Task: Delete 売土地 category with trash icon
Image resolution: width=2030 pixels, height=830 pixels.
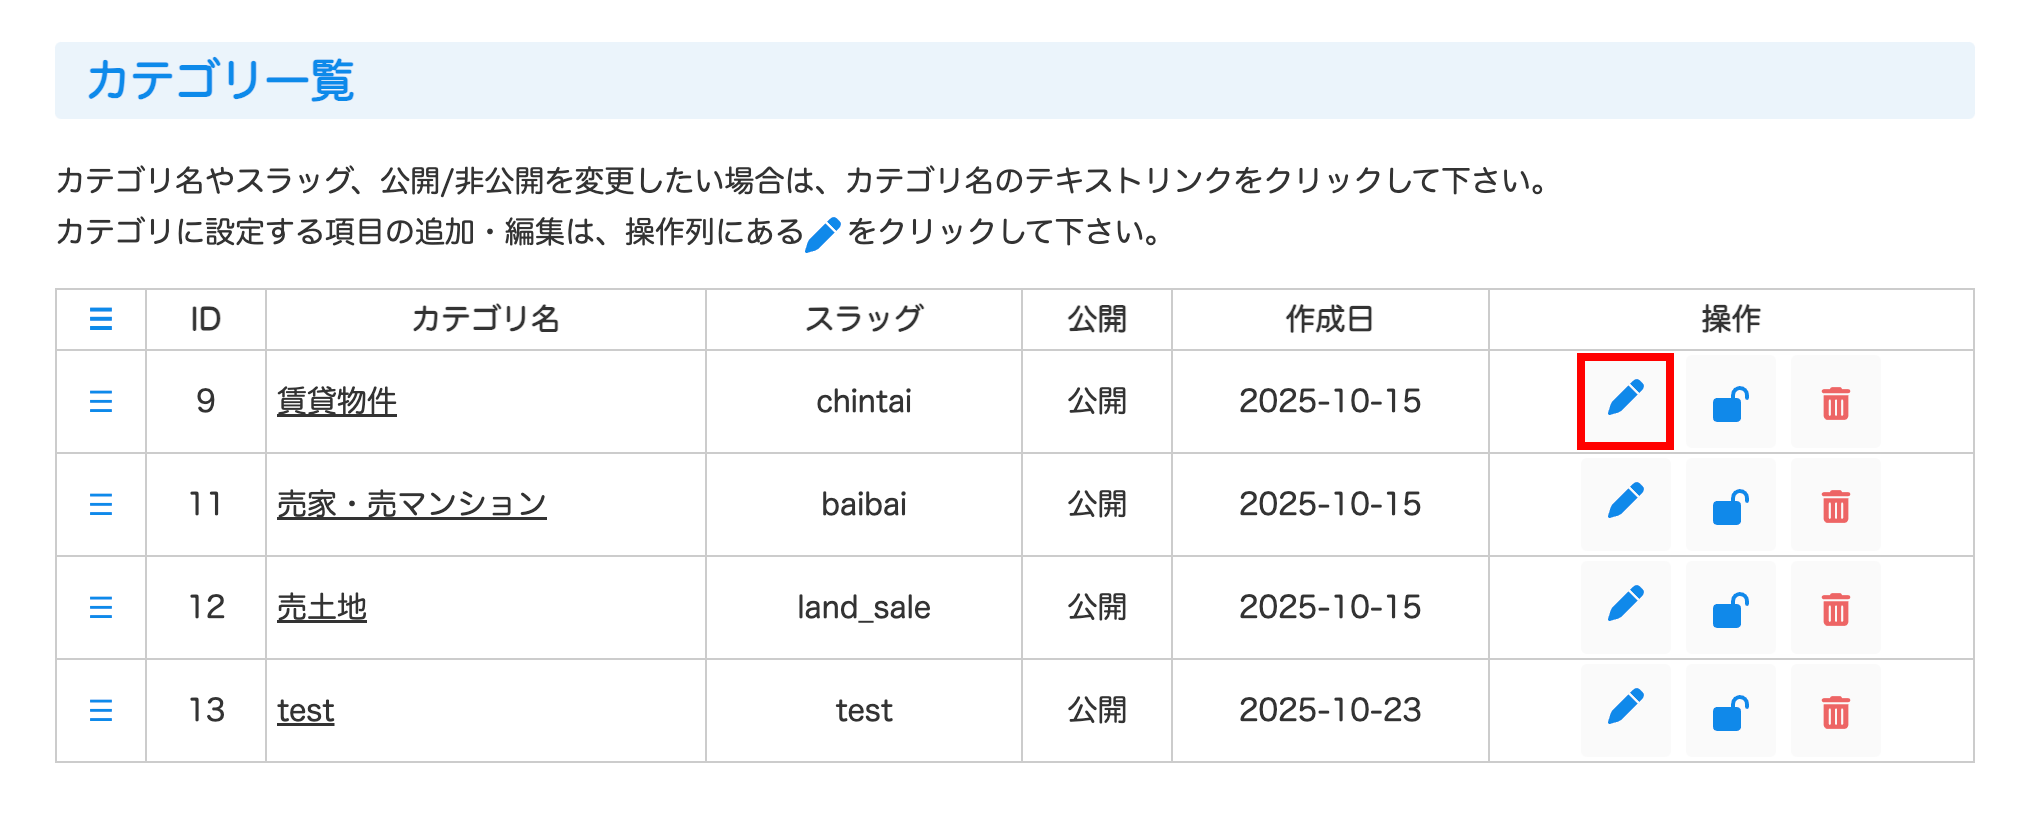Action: coord(1835,608)
